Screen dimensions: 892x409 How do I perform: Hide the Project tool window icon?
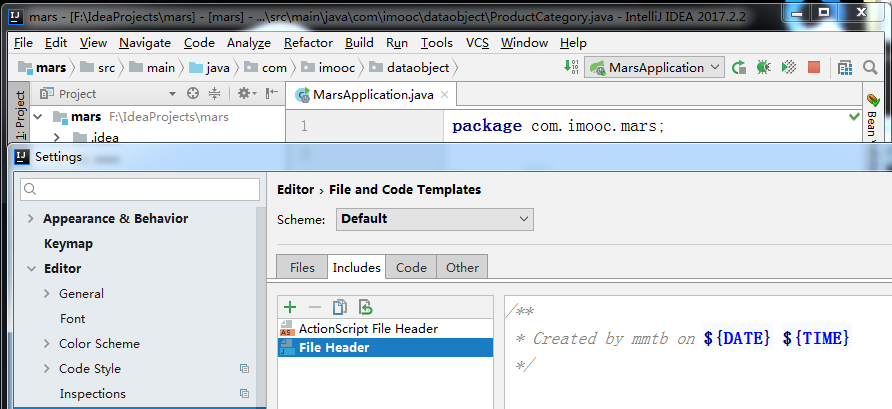point(272,93)
